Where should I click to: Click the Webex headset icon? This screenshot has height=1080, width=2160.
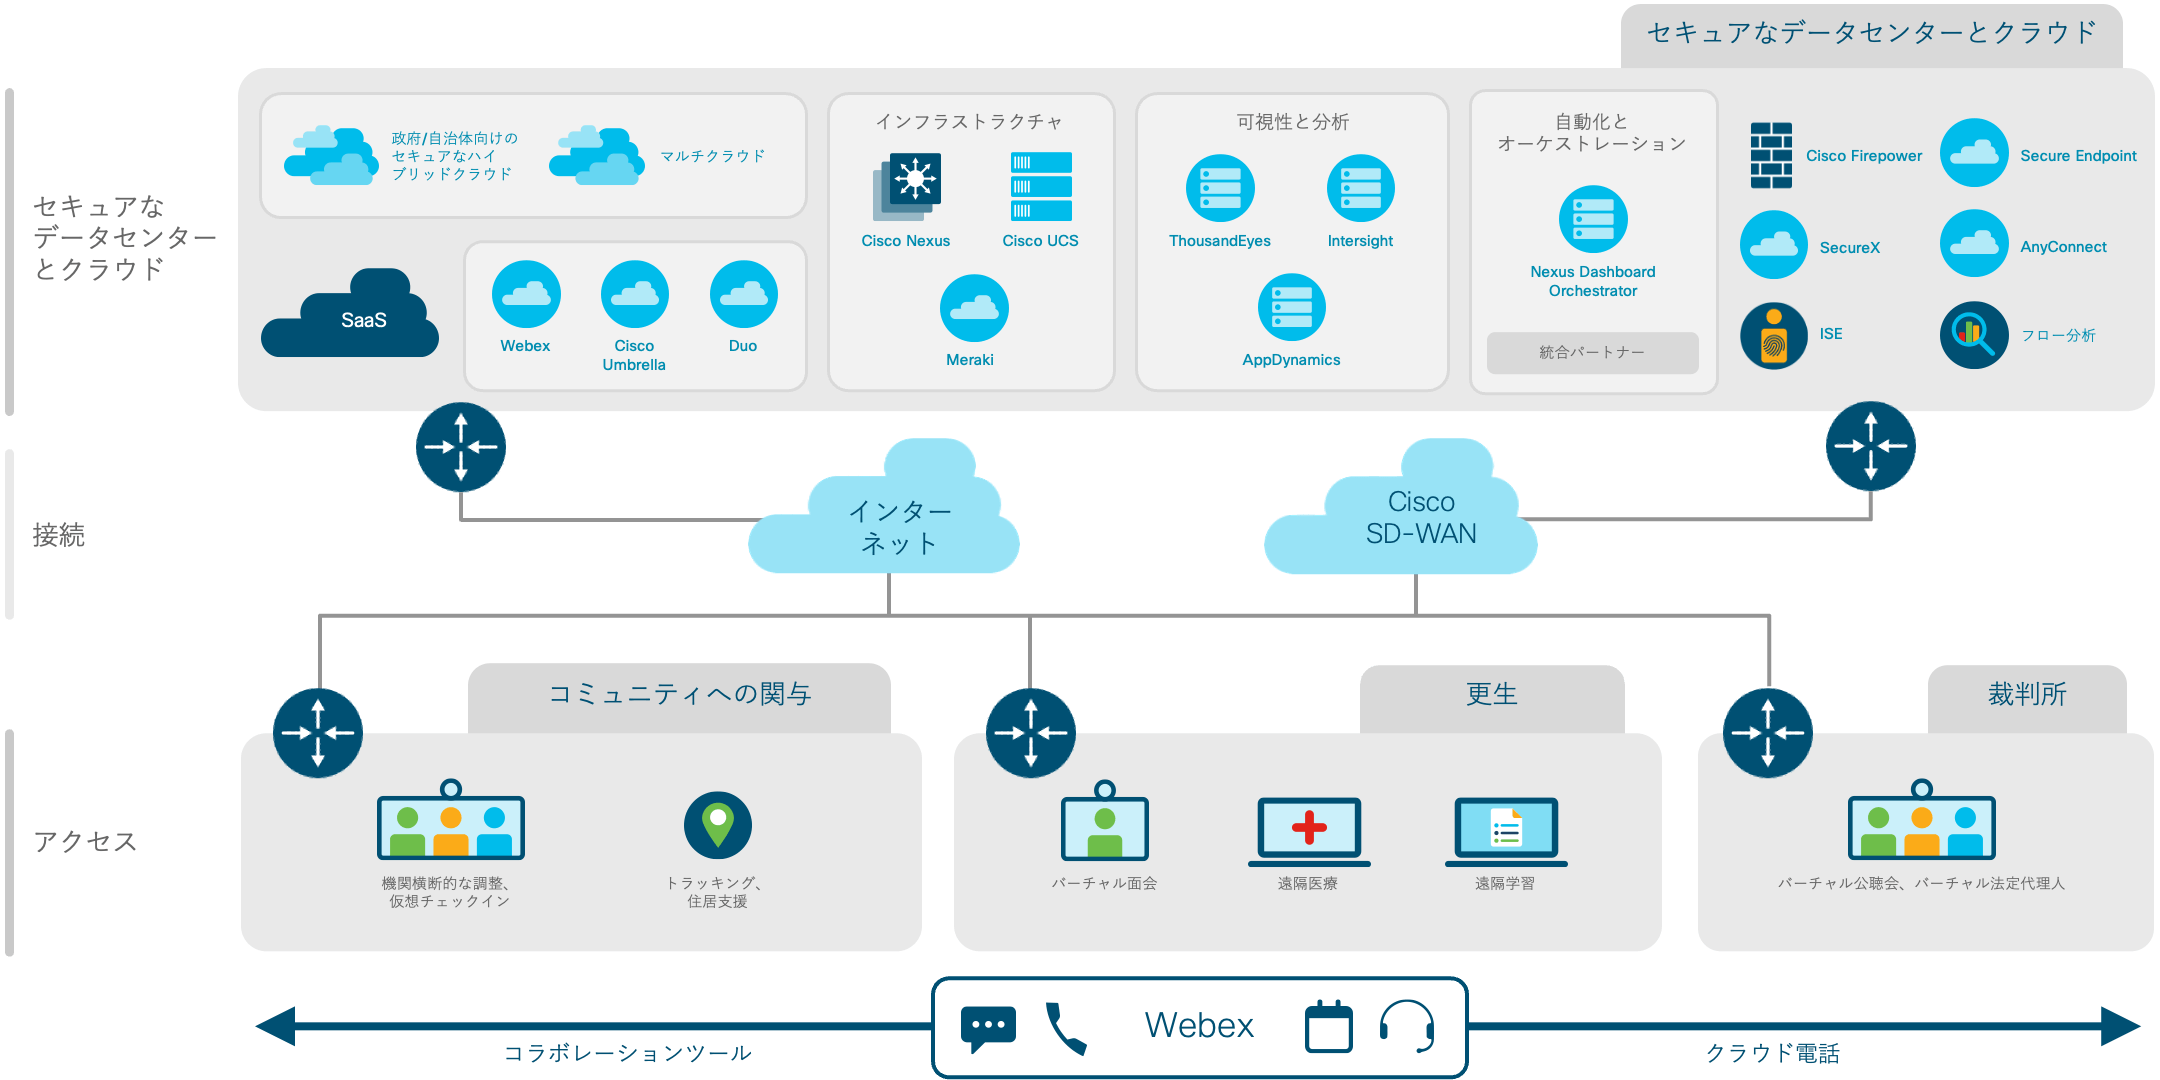point(1407,1027)
